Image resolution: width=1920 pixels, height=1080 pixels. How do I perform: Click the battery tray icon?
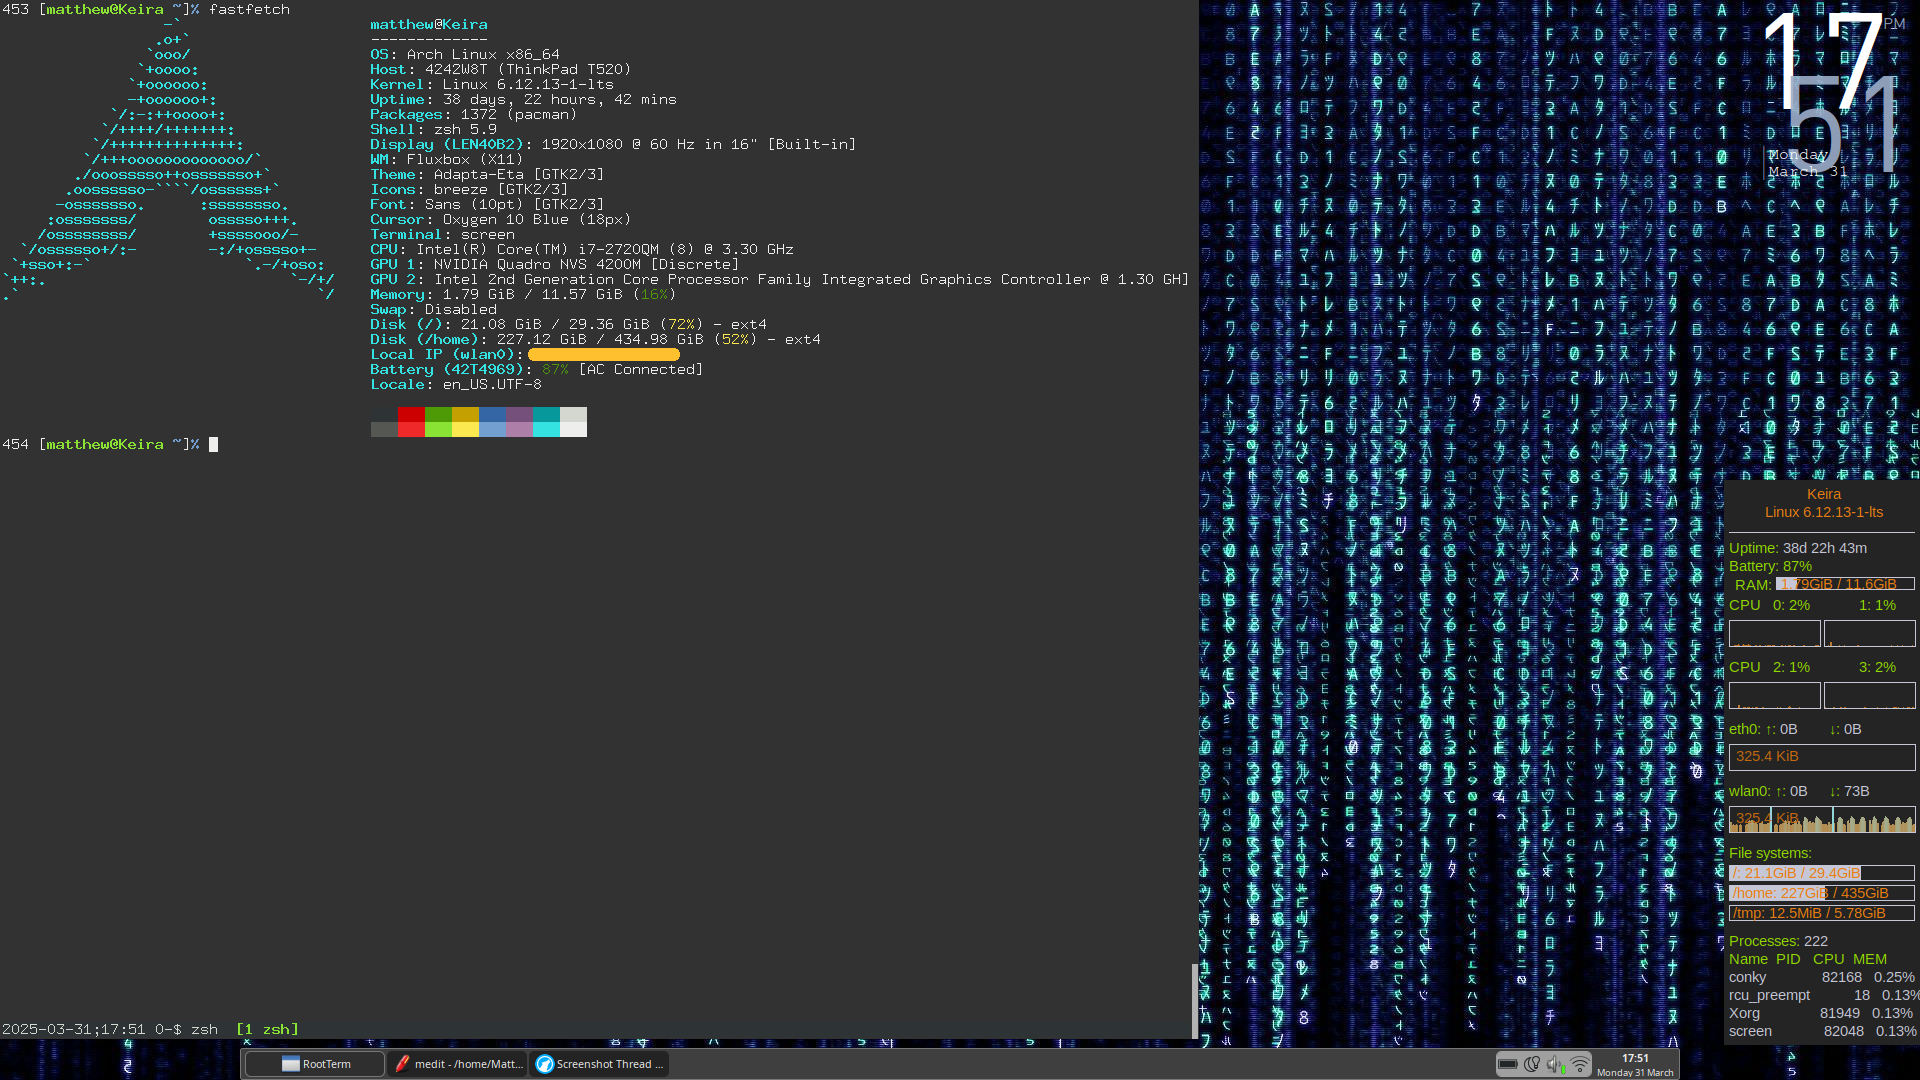tap(1508, 1064)
